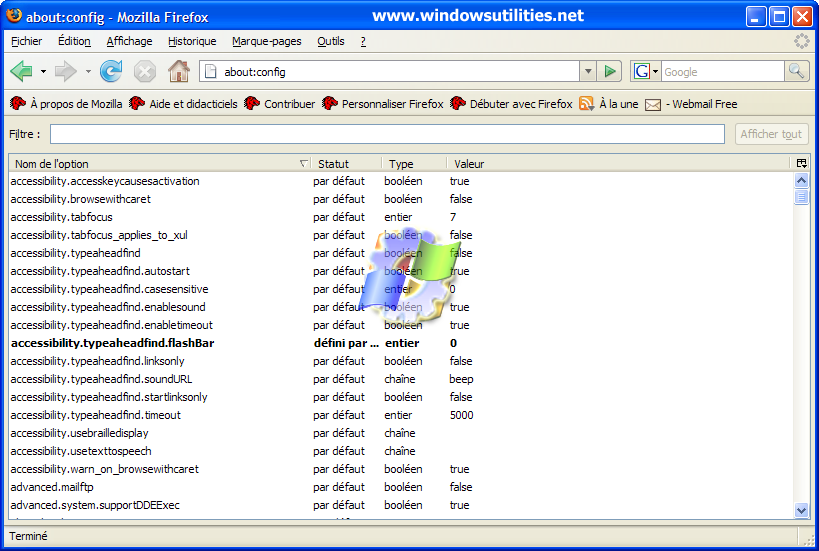
Task: Open the Affichage menu
Action: point(130,41)
